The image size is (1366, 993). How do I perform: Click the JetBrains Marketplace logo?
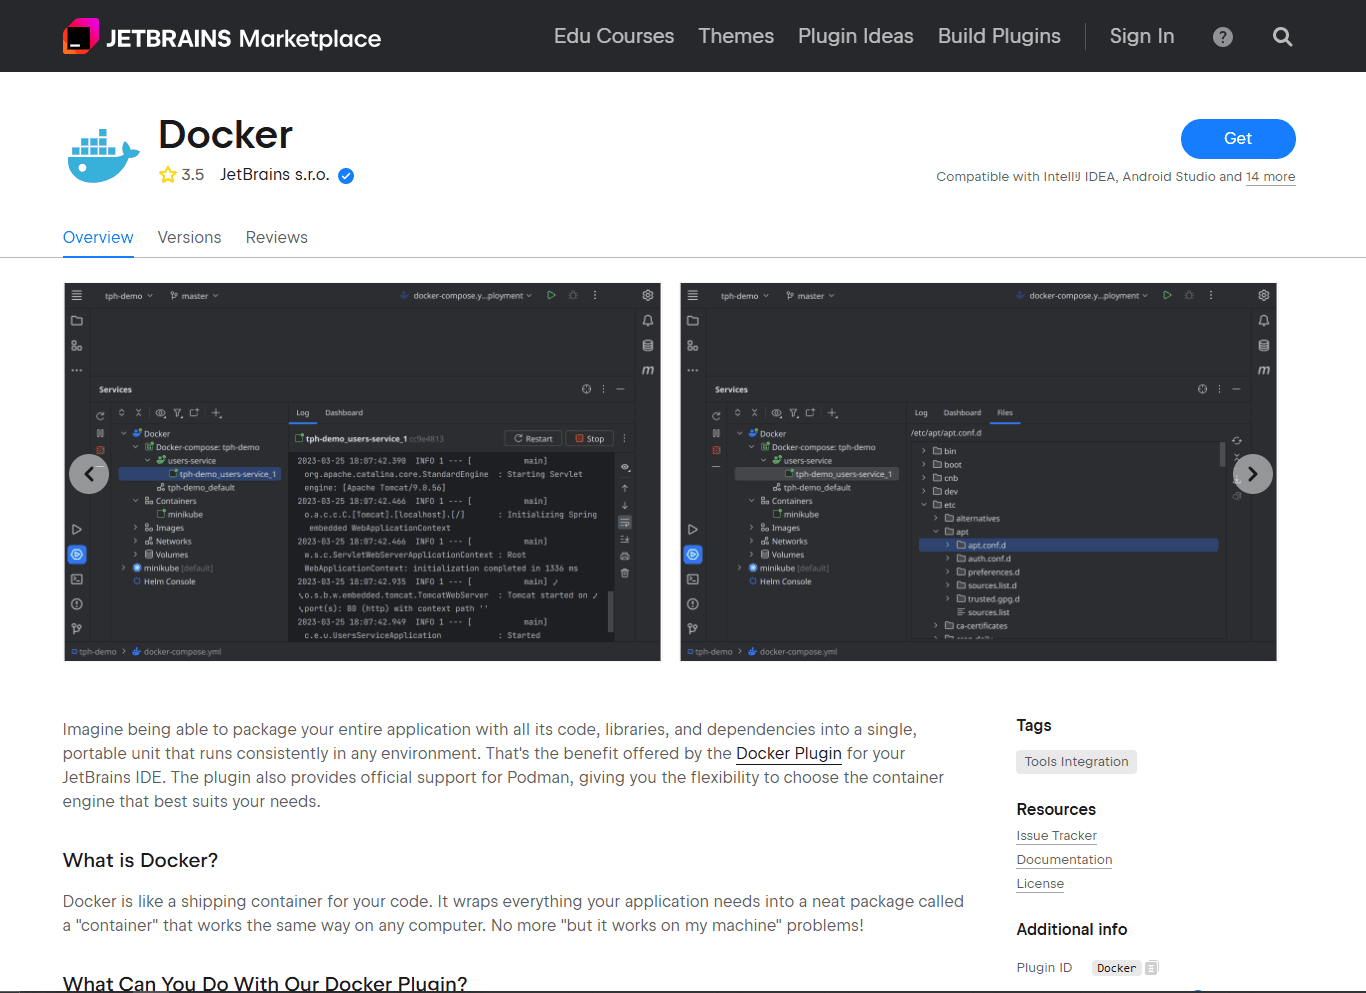tap(222, 37)
